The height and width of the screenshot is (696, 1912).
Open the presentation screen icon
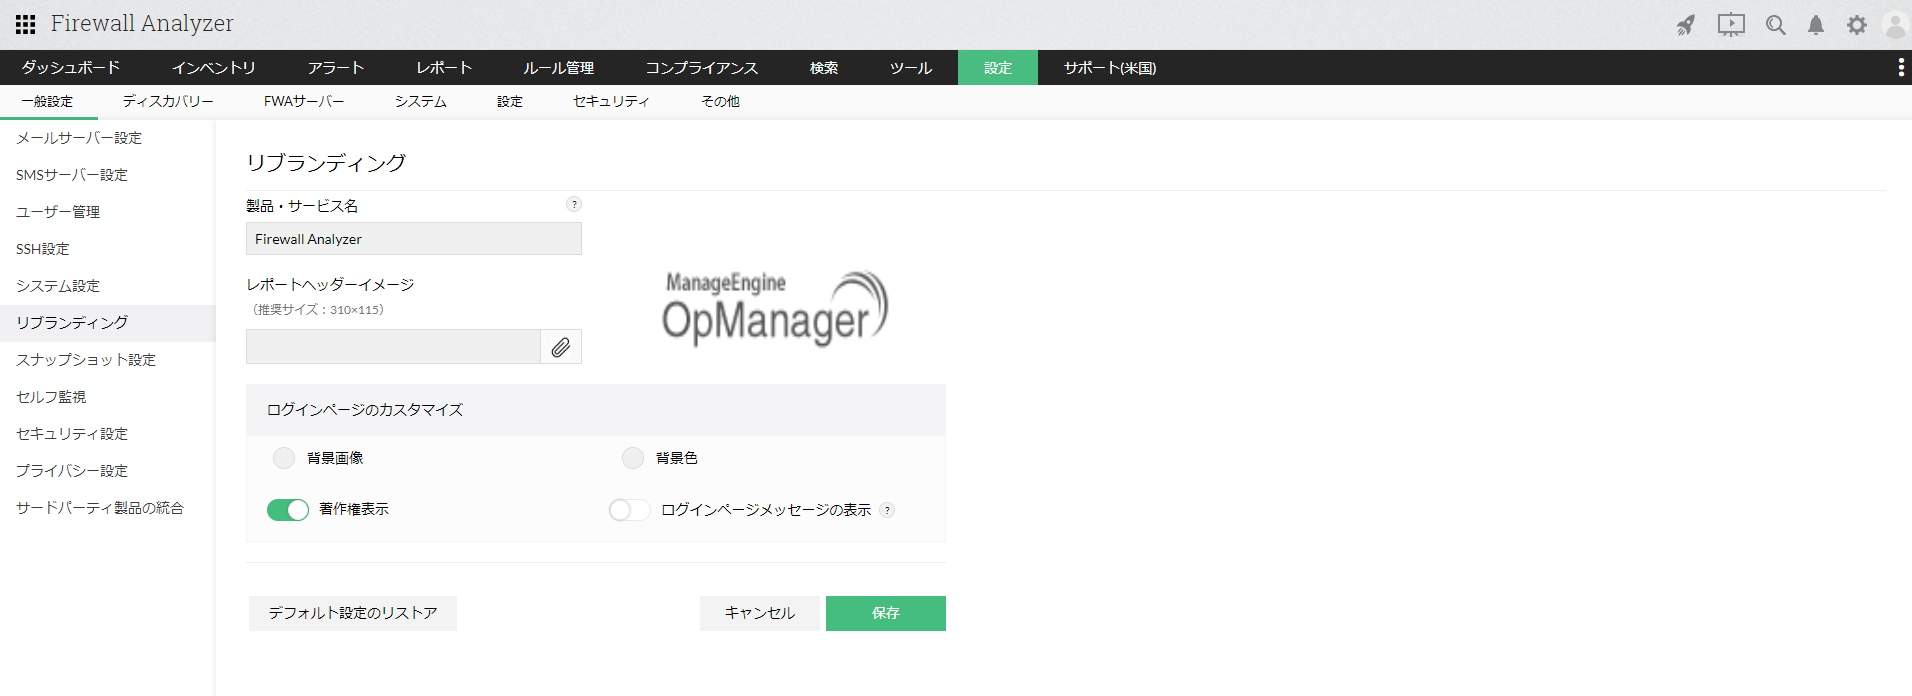(x=1731, y=25)
